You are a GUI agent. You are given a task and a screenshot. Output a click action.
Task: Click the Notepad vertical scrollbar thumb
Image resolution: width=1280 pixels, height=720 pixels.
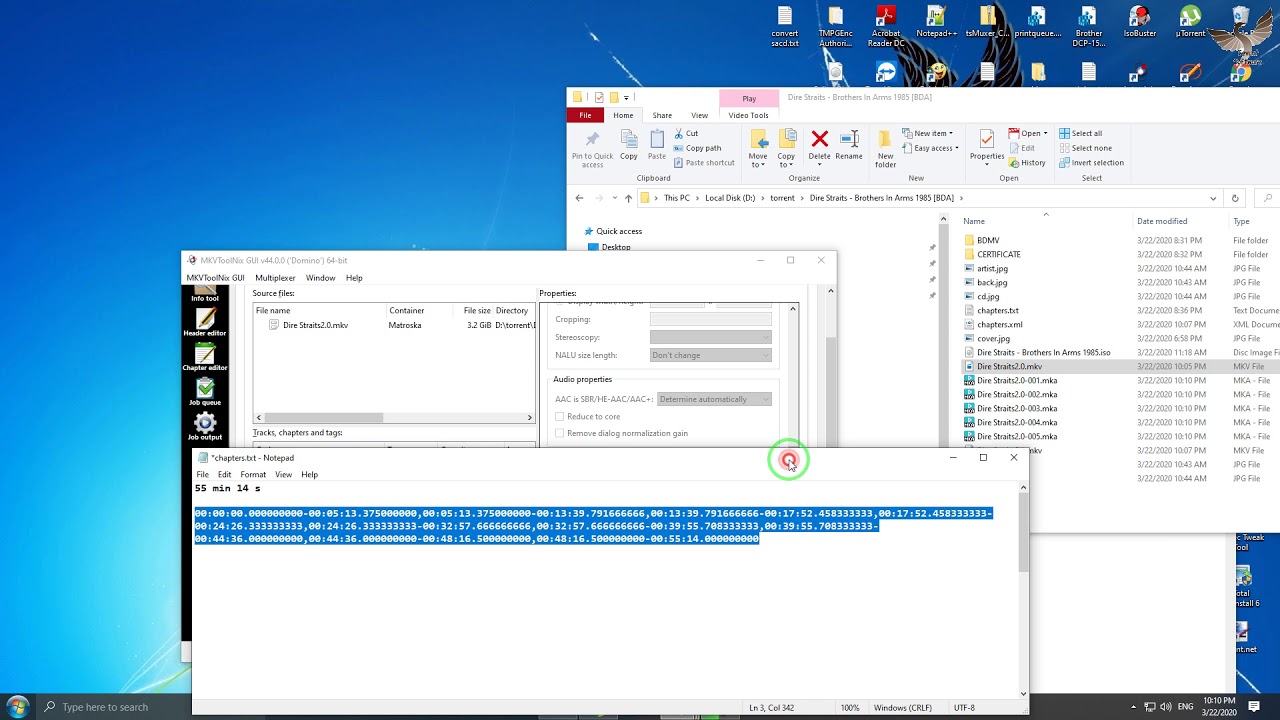tap(1023, 533)
